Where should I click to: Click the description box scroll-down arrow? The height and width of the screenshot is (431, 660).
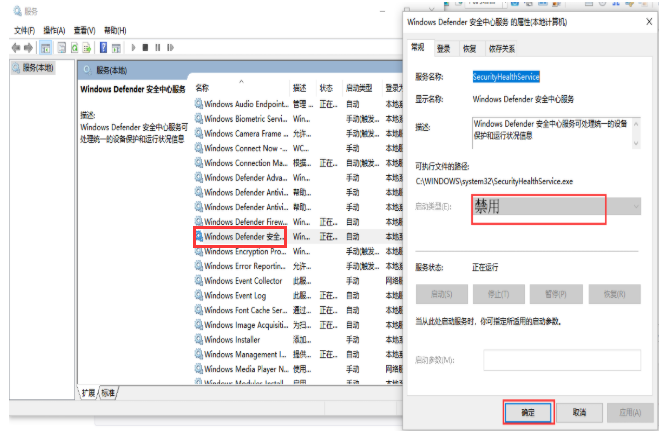coord(636,143)
